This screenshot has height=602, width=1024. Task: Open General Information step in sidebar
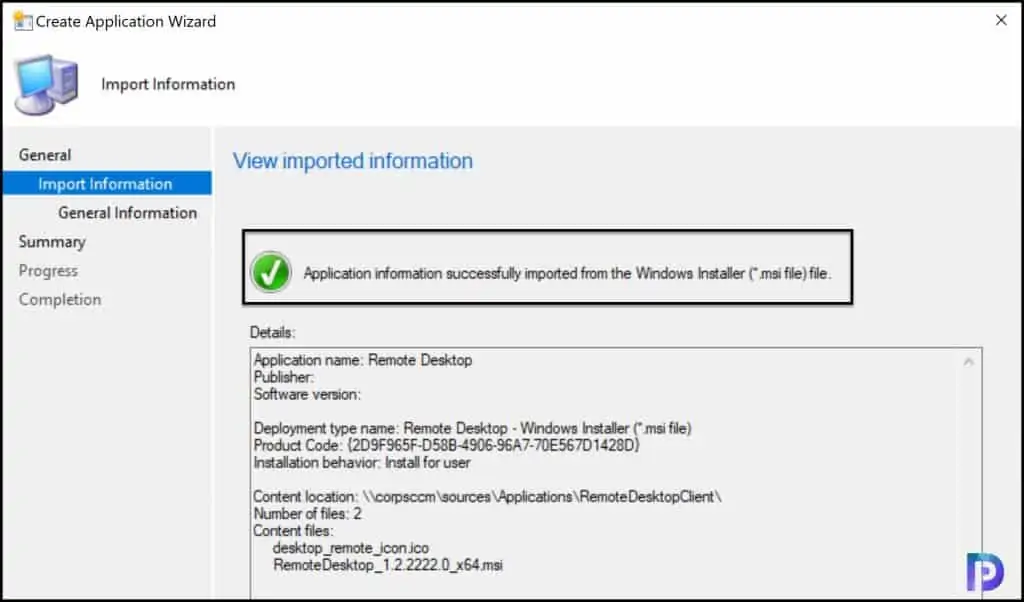point(127,213)
